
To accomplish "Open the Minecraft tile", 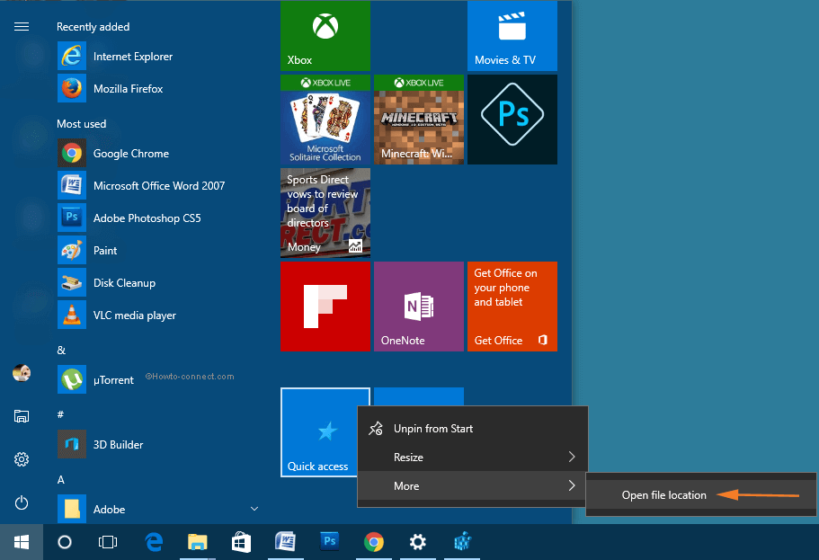I will pyautogui.click(x=419, y=120).
